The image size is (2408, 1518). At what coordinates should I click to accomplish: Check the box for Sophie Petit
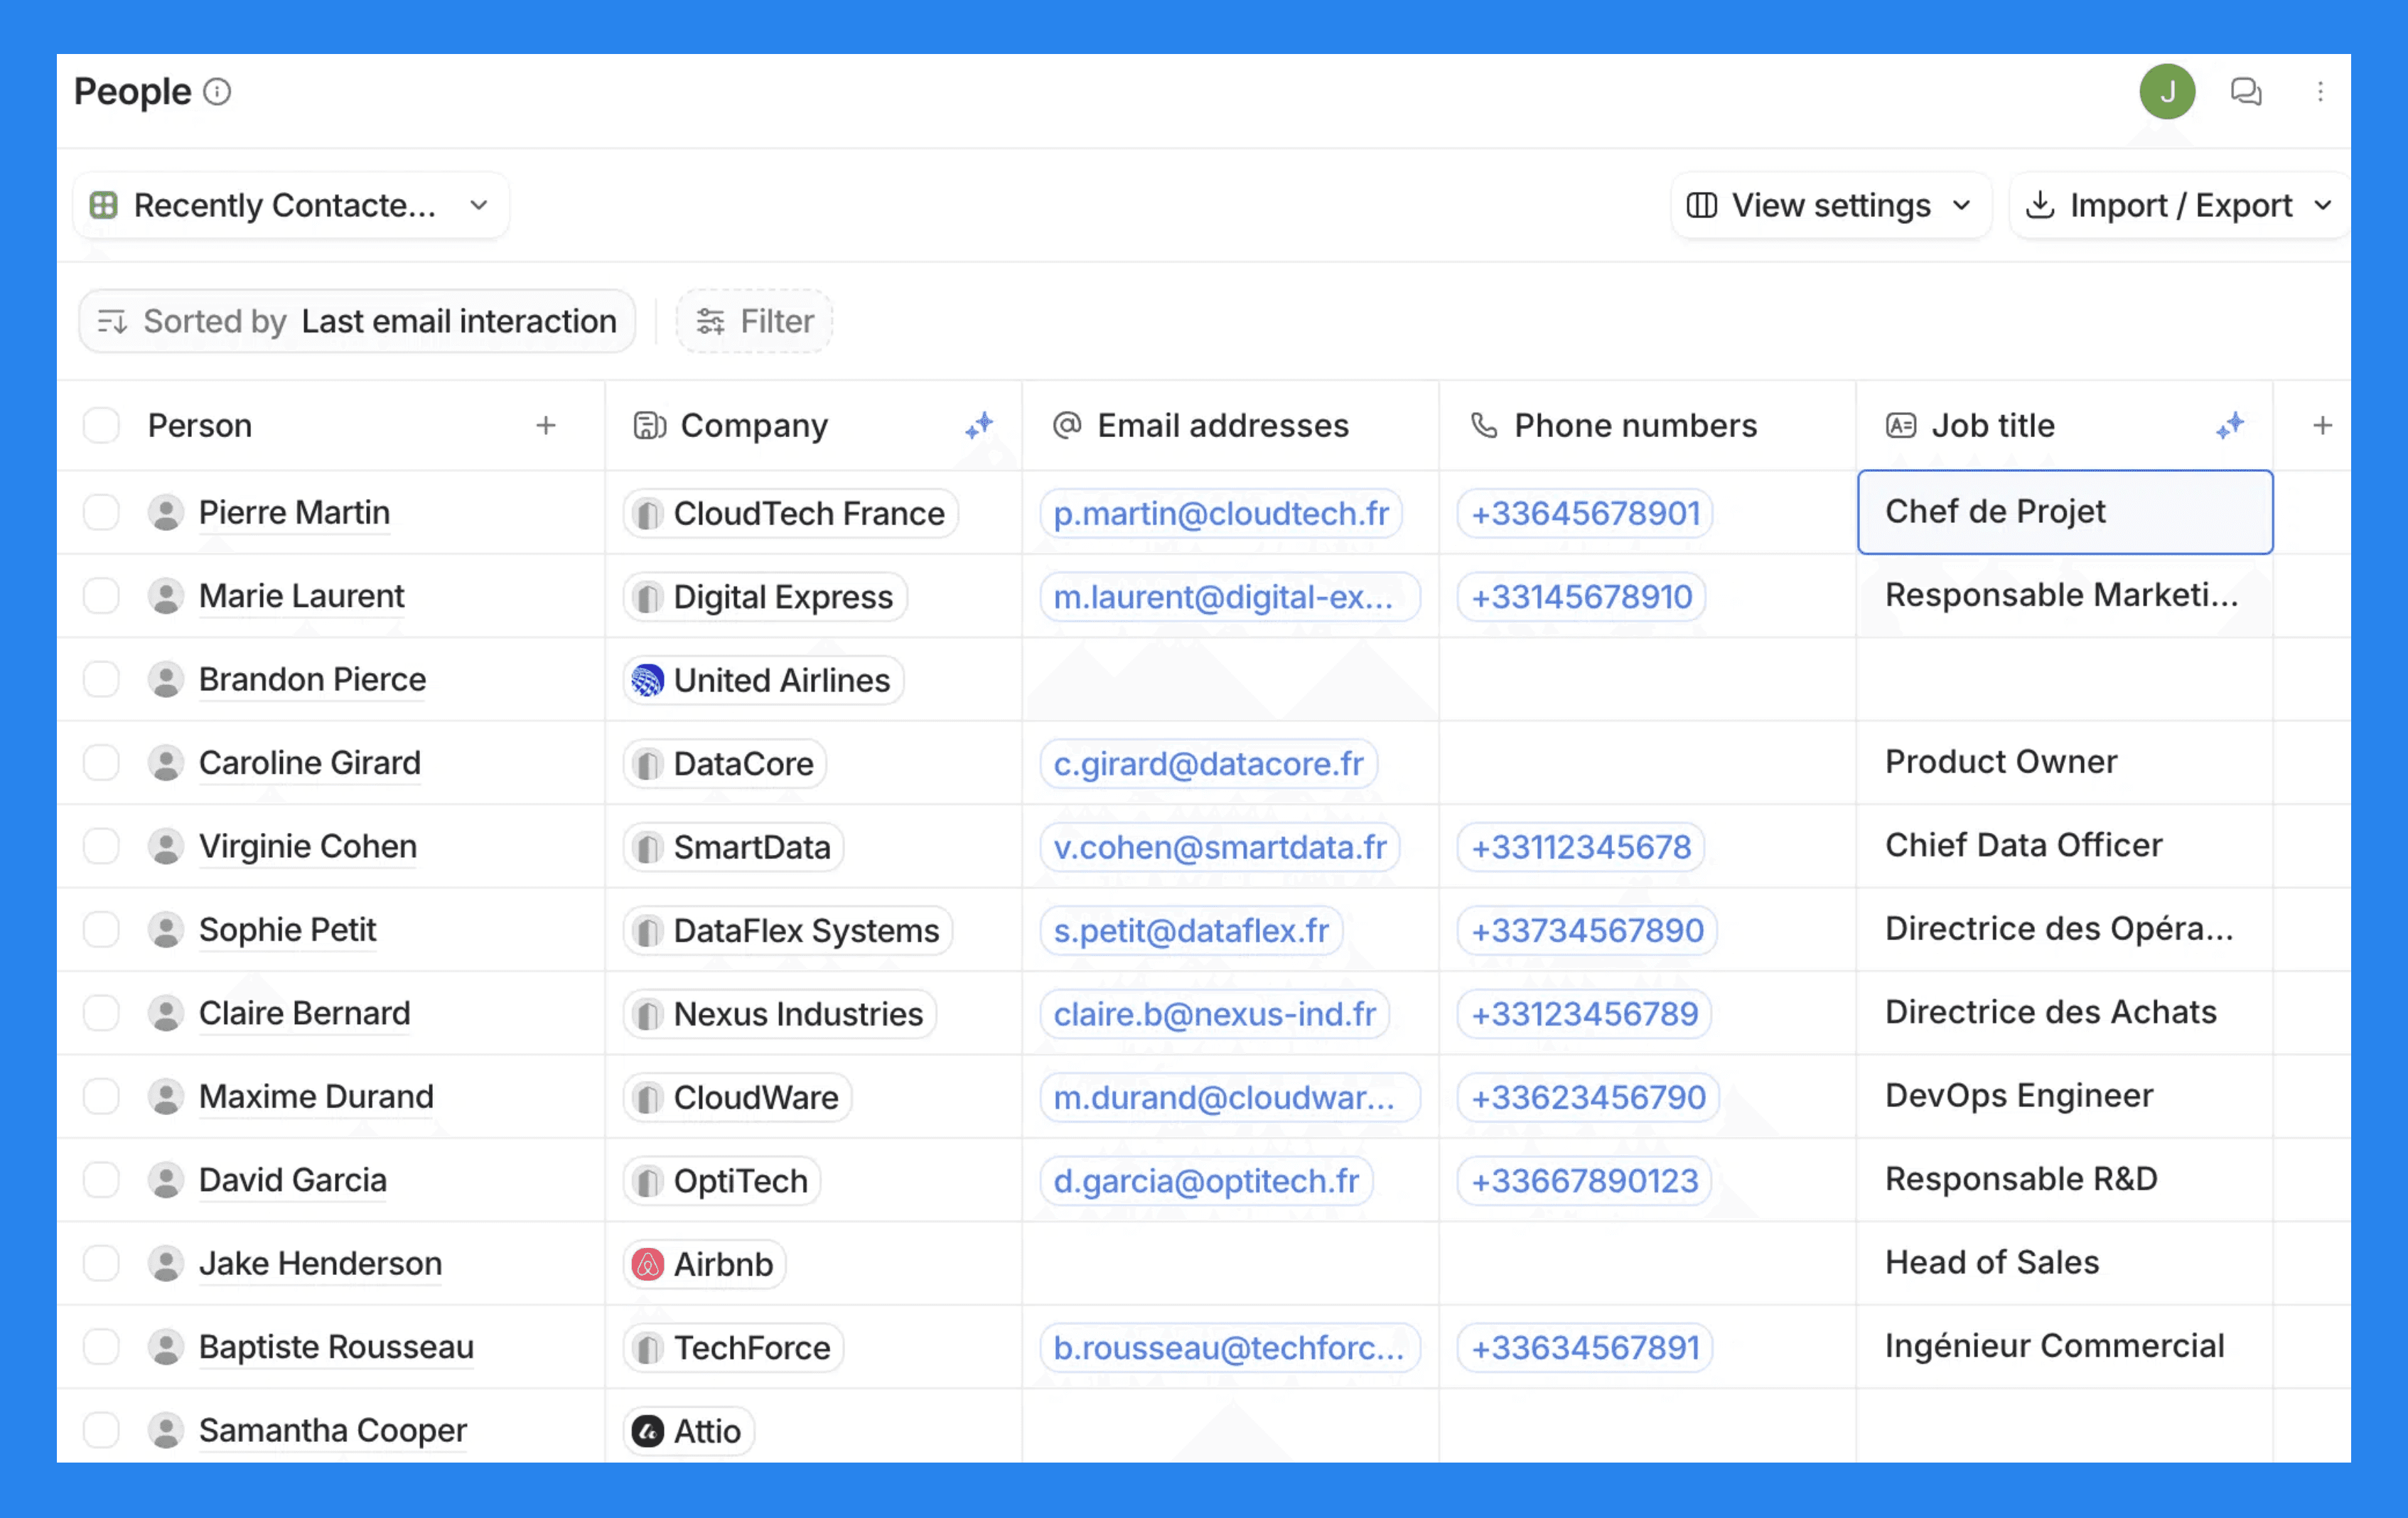pos(101,930)
